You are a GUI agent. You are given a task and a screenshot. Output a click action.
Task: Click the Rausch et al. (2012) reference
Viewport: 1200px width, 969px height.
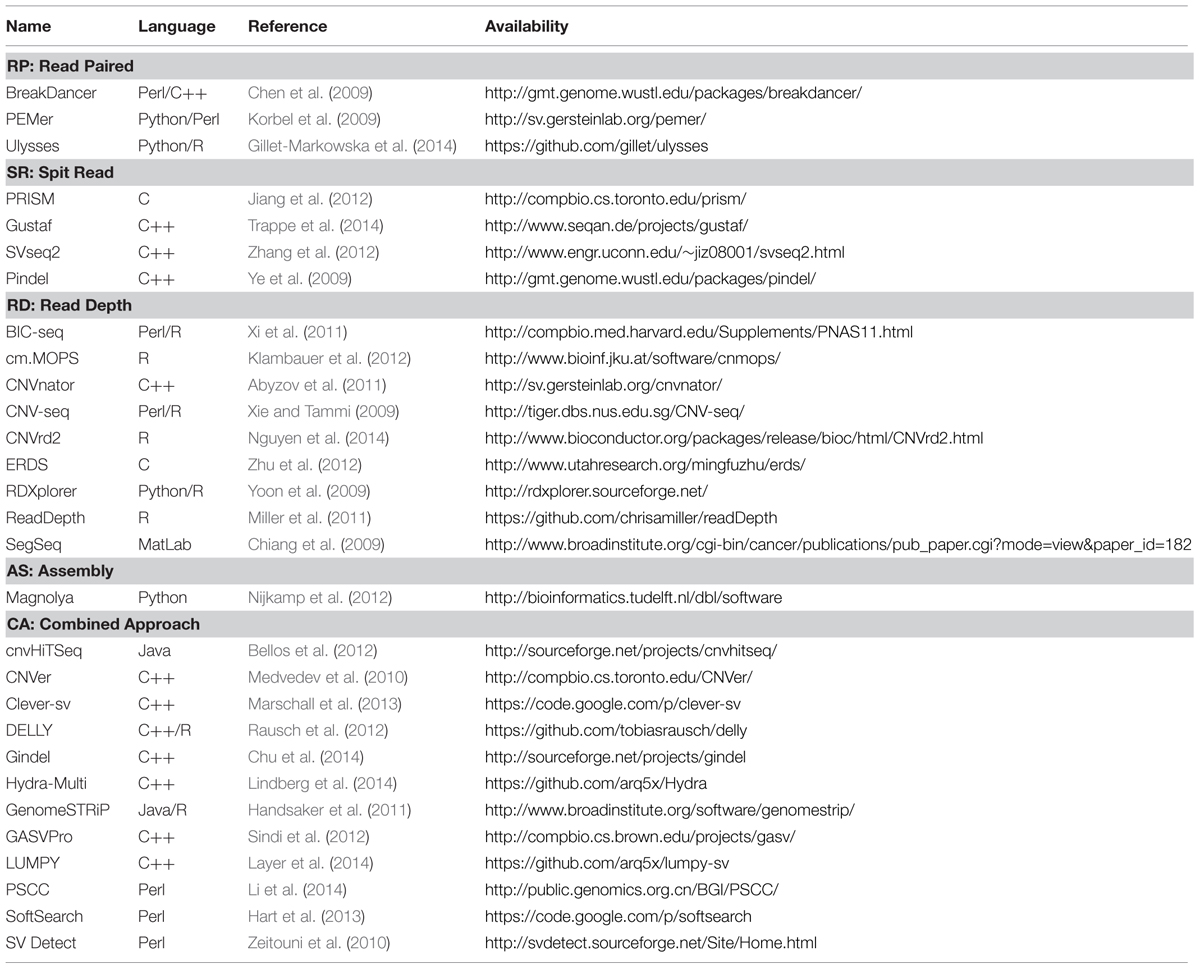(x=317, y=730)
